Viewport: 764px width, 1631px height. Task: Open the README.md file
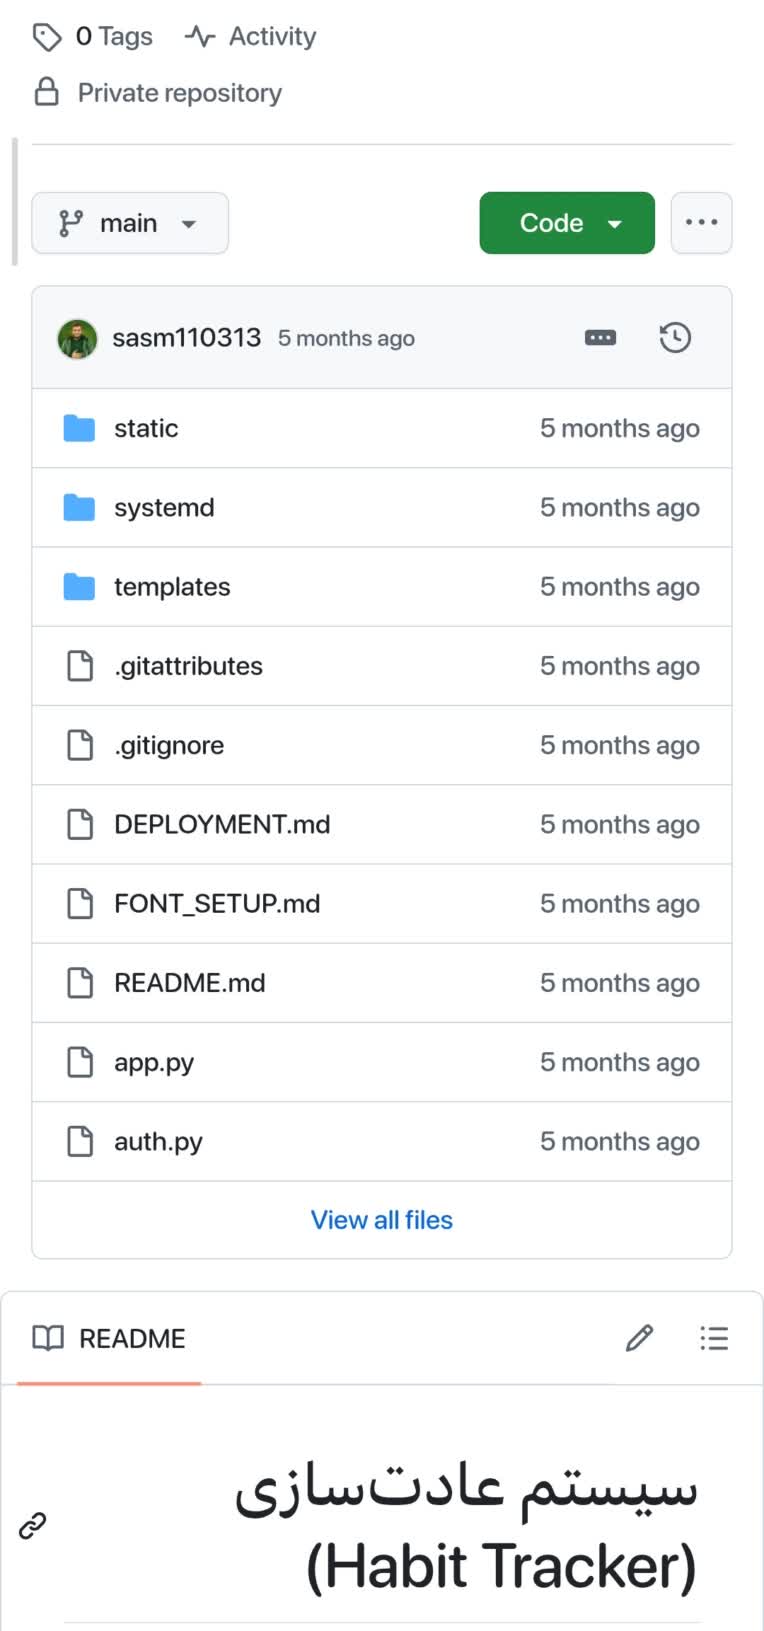tap(190, 983)
